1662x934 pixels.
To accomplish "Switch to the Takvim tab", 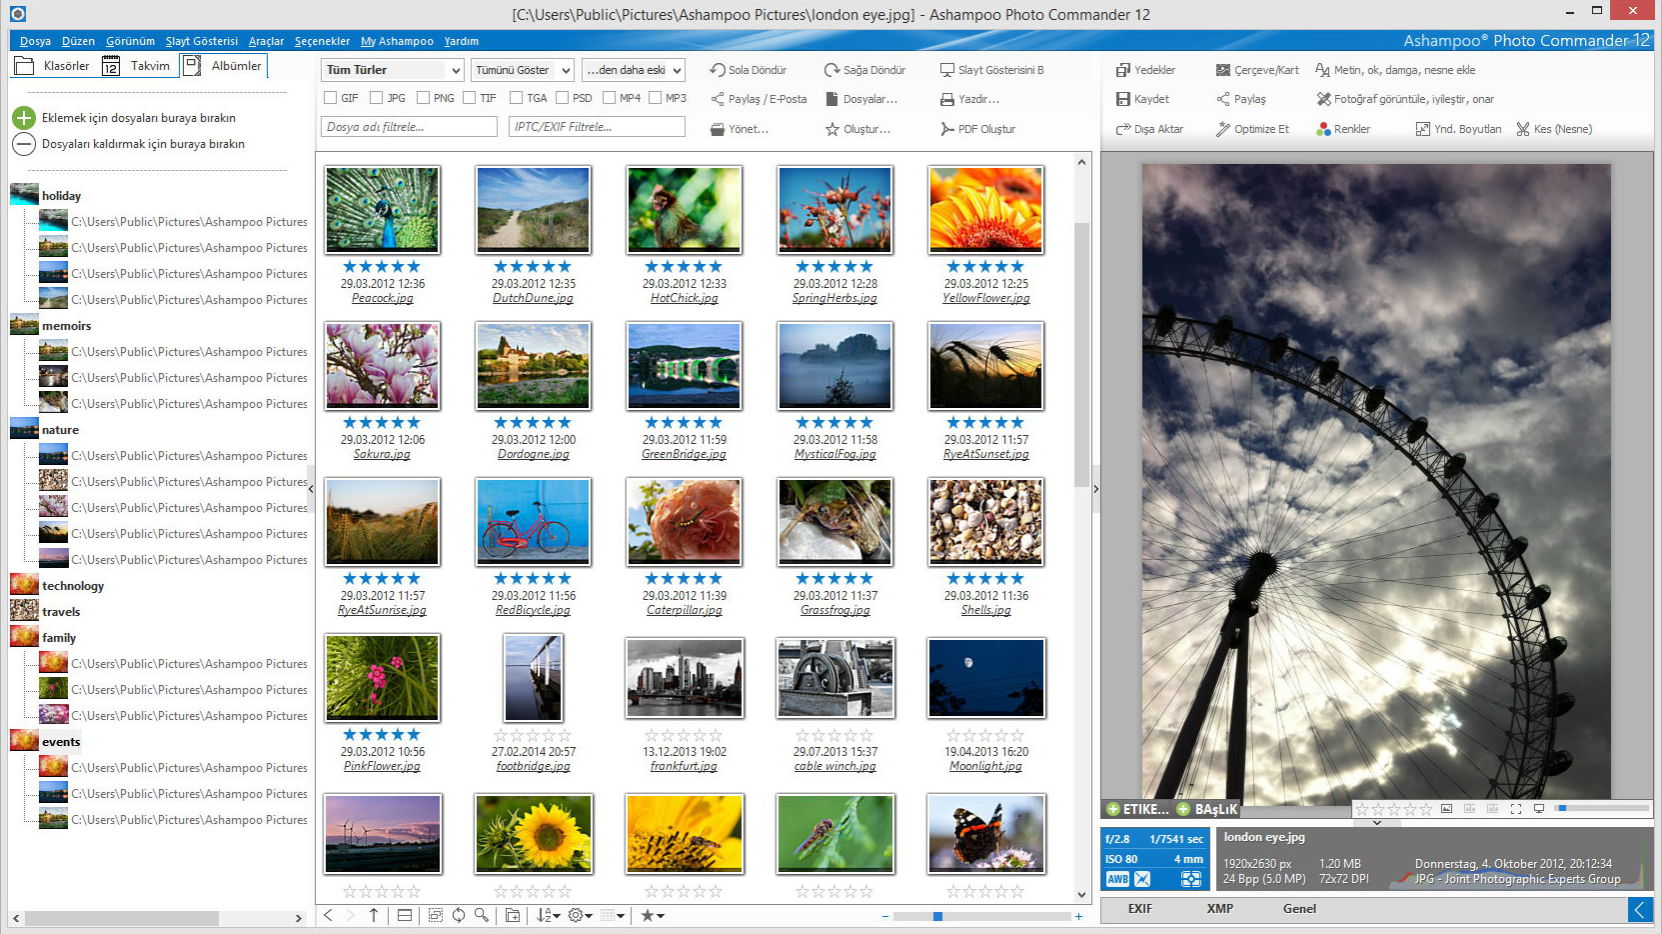I will coord(138,66).
